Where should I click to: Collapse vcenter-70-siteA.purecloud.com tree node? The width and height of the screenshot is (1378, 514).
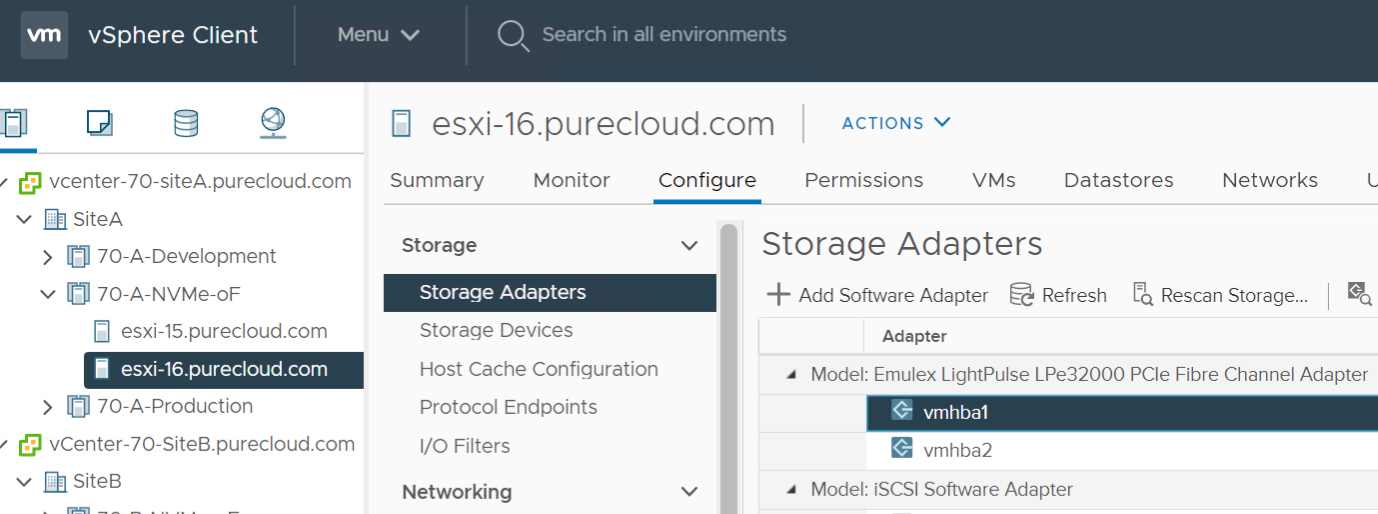tap(4, 181)
